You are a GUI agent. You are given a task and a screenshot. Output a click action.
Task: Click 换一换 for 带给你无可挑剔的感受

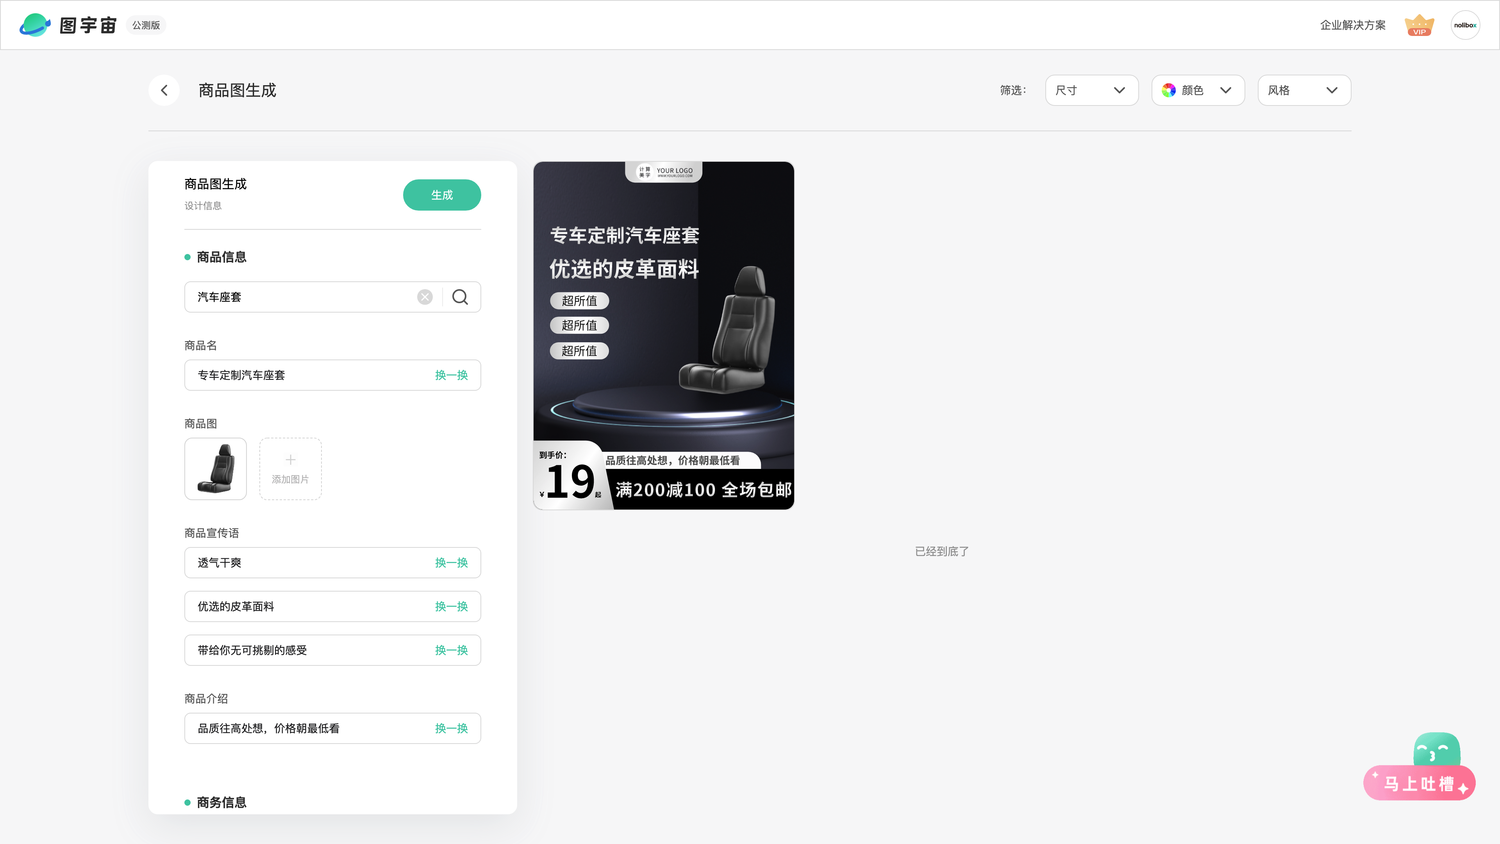(x=451, y=650)
